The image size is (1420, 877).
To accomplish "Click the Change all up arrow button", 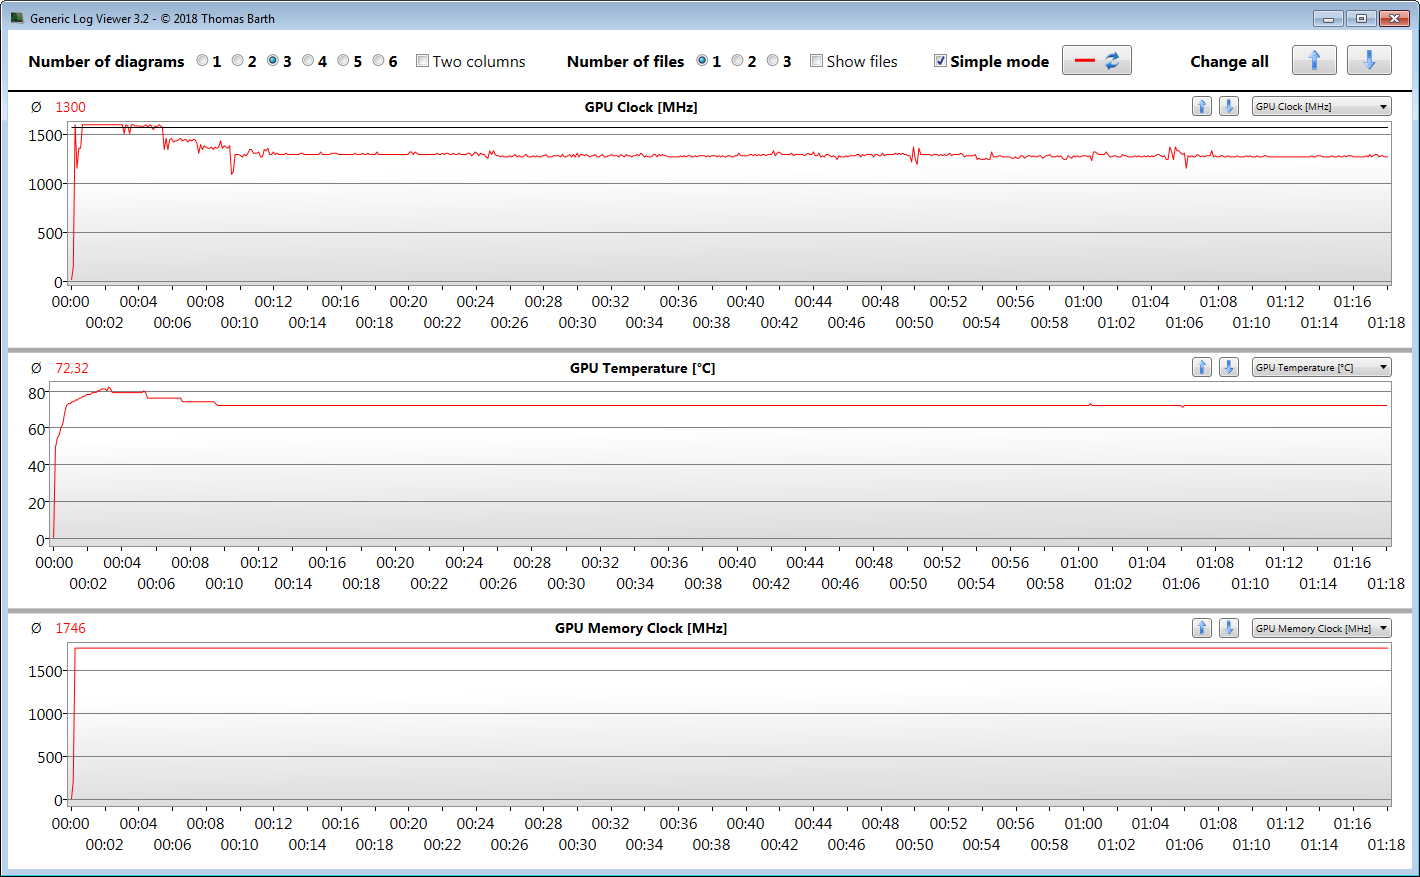I will coord(1314,61).
